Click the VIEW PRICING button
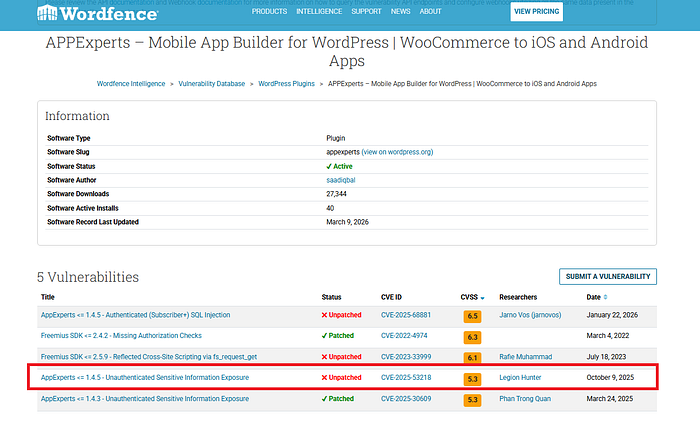The image size is (700, 435). coord(537,11)
